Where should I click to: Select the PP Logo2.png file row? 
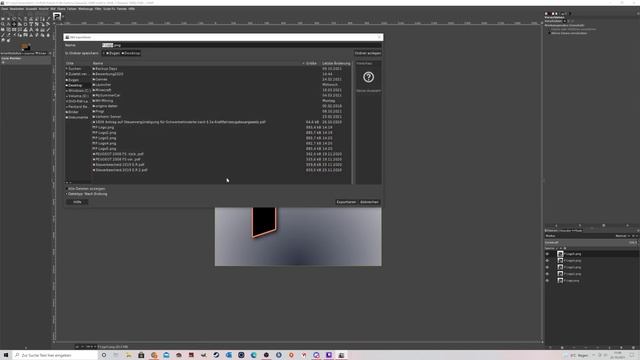[x=221, y=133]
